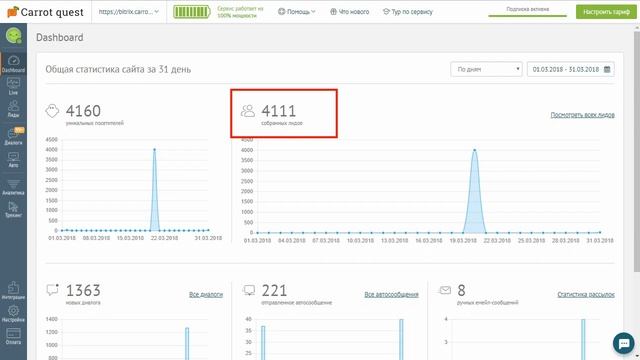Click the Dashboard page heading
The height and width of the screenshot is (360, 640).
click(60, 38)
